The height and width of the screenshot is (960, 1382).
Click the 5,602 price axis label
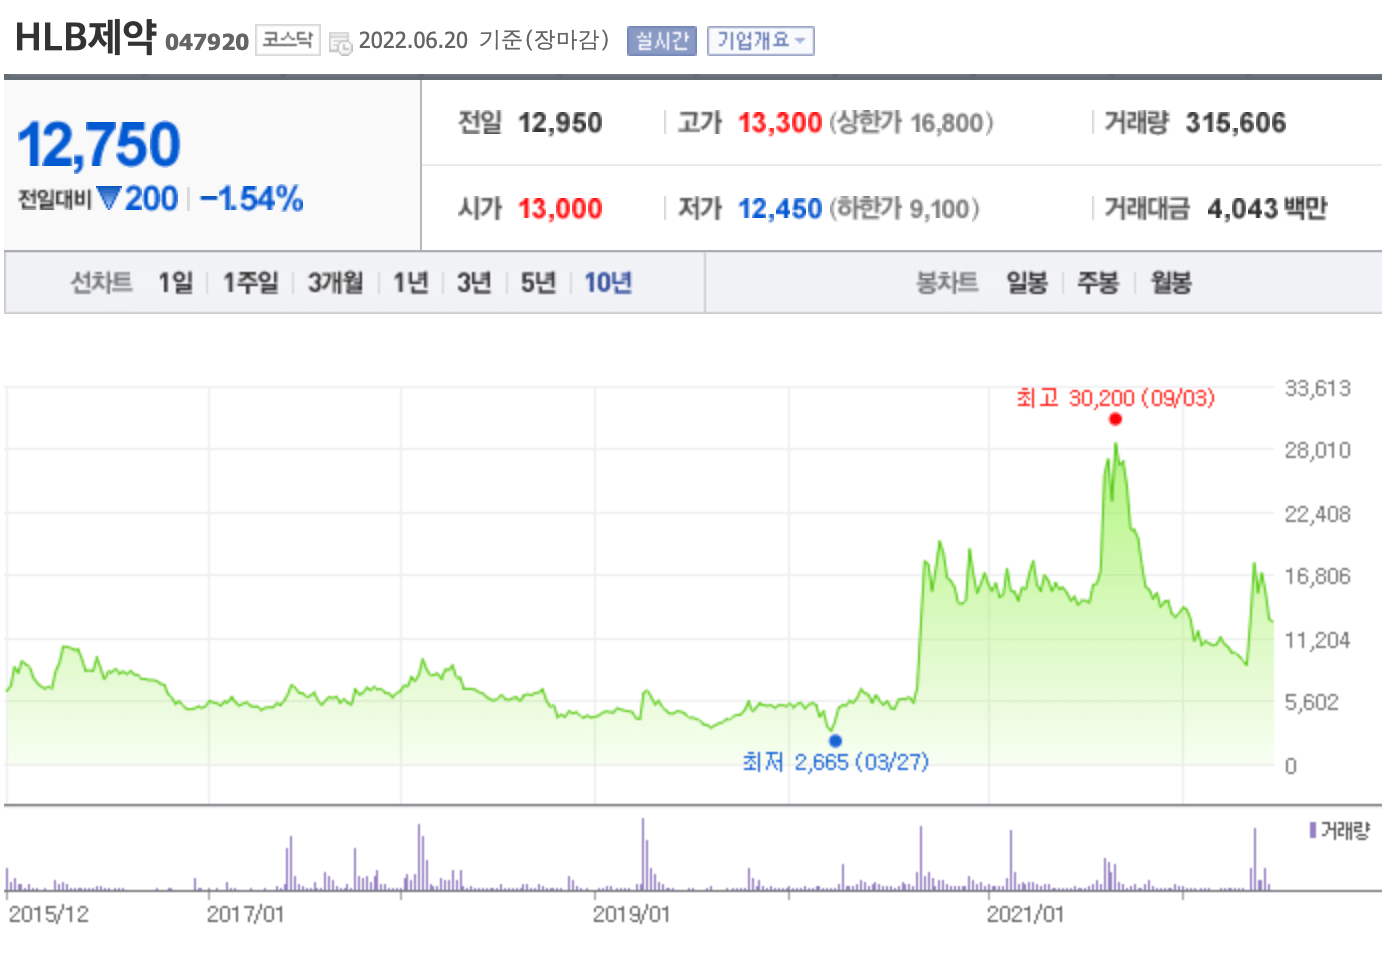(1311, 702)
